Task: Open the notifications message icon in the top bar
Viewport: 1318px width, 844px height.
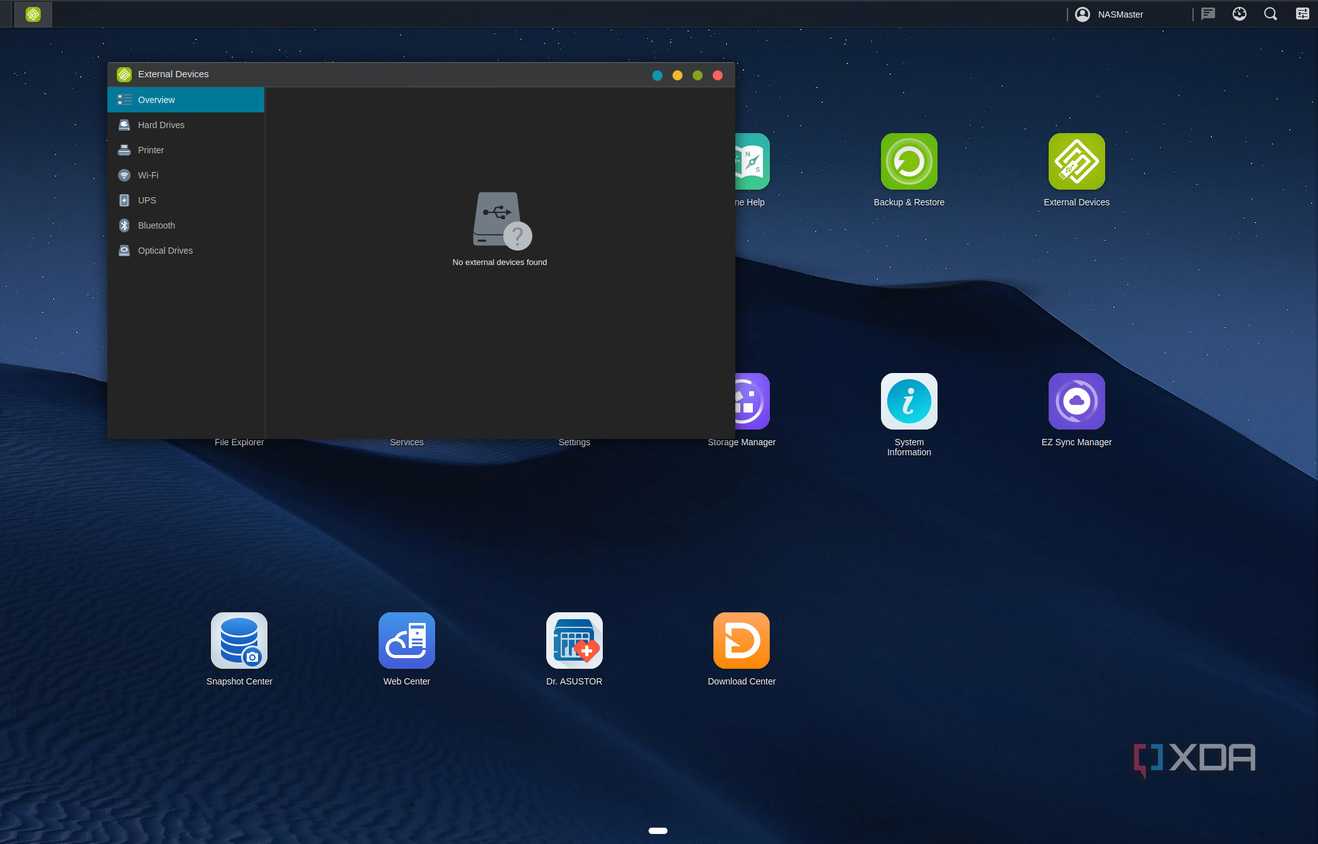Action: click(1208, 14)
